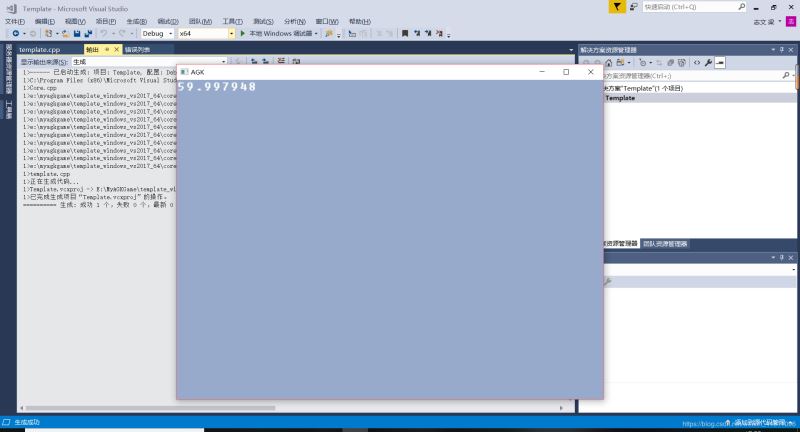Open the 调试(D) menu

[168, 21]
